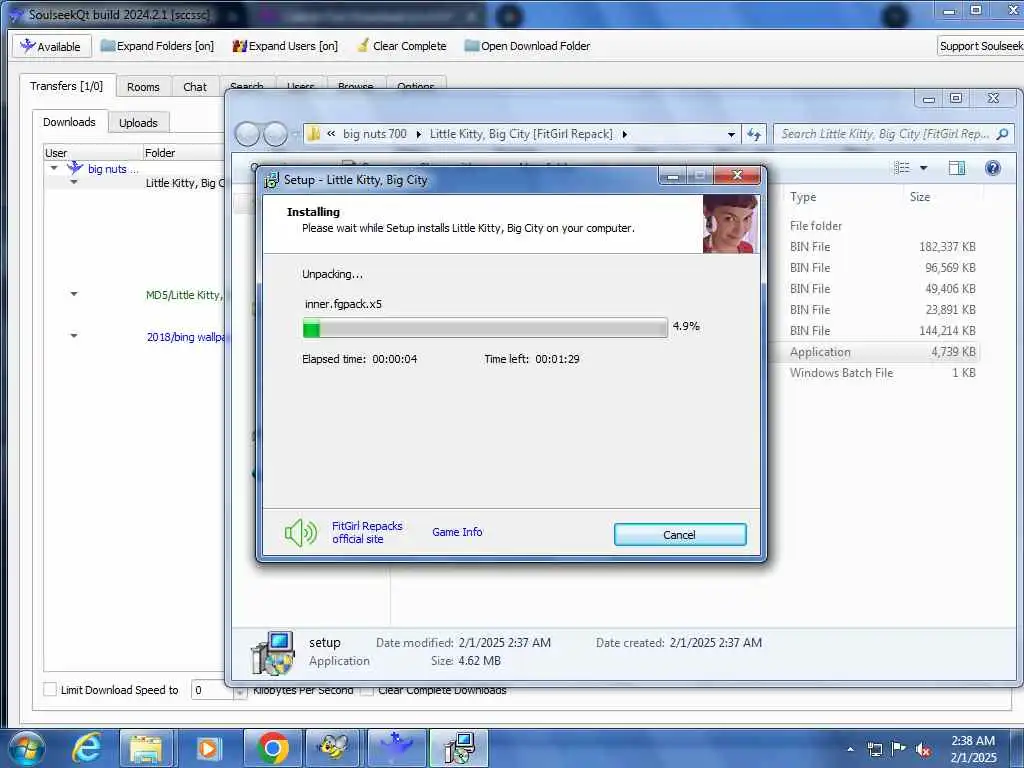
Task: Select the 2018/bing wallpaper folder entry
Action: click(x=185, y=337)
